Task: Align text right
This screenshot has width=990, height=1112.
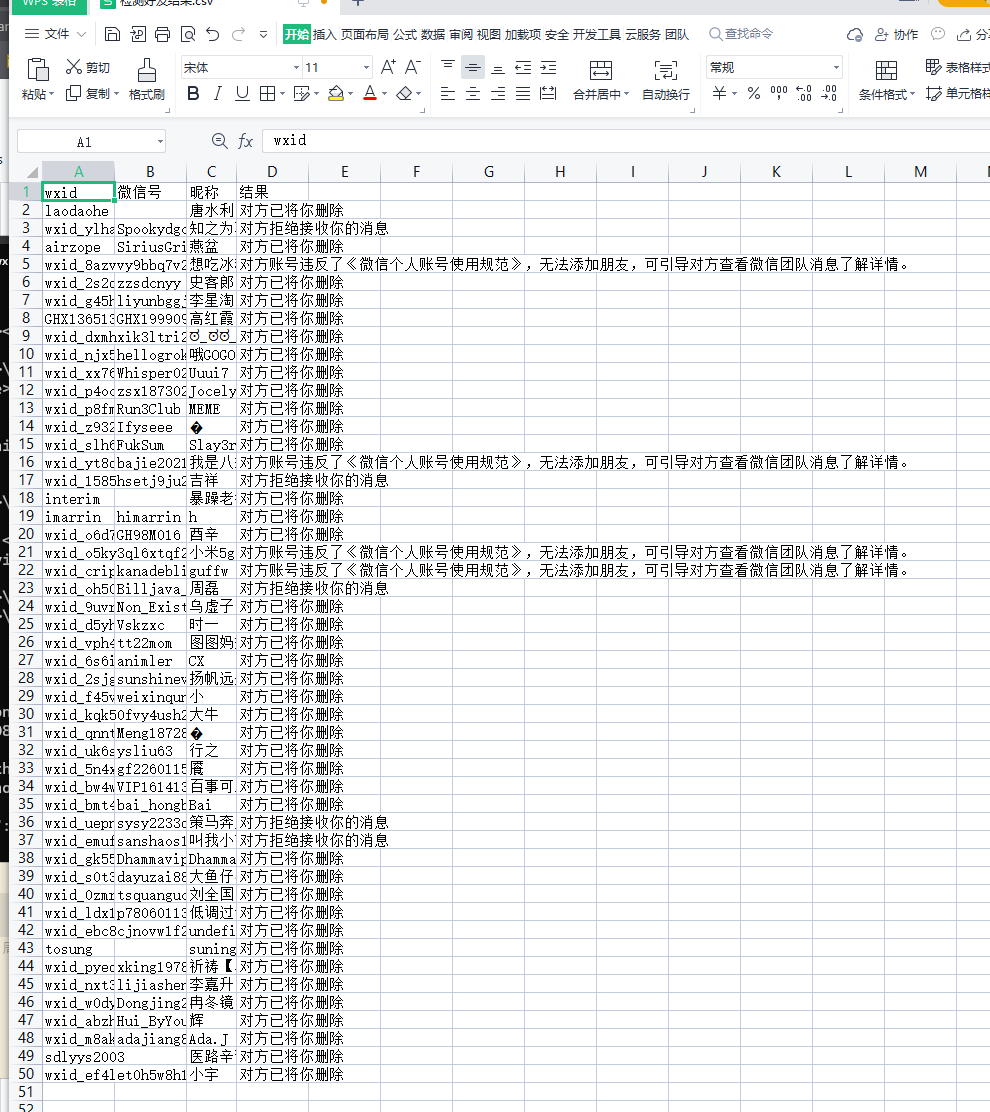Action: (x=498, y=94)
